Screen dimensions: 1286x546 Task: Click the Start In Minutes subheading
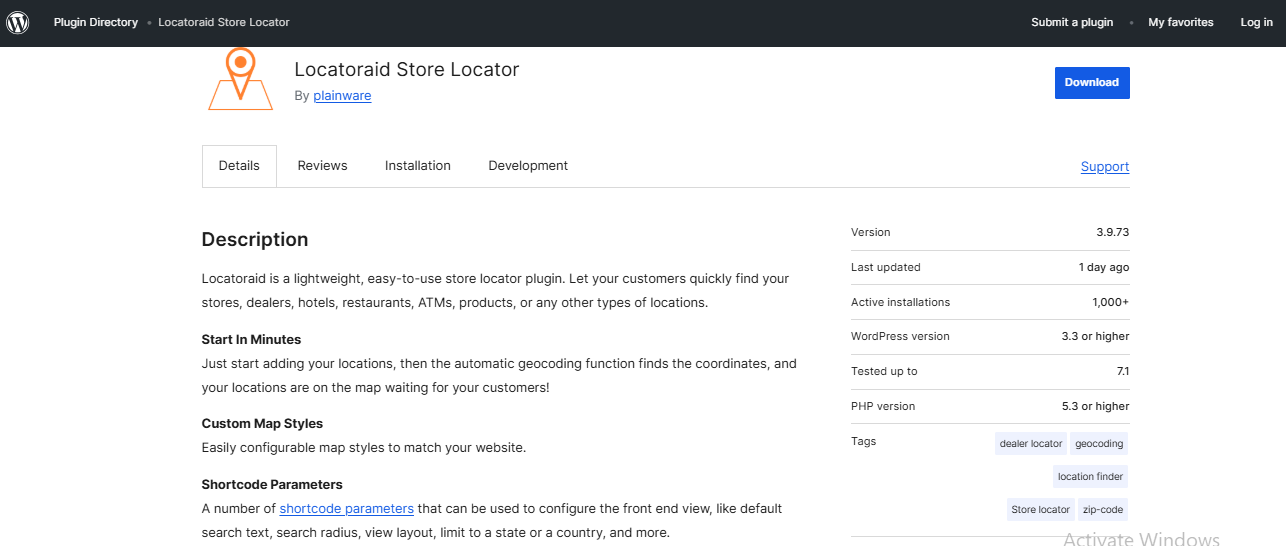pyautogui.click(x=251, y=340)
